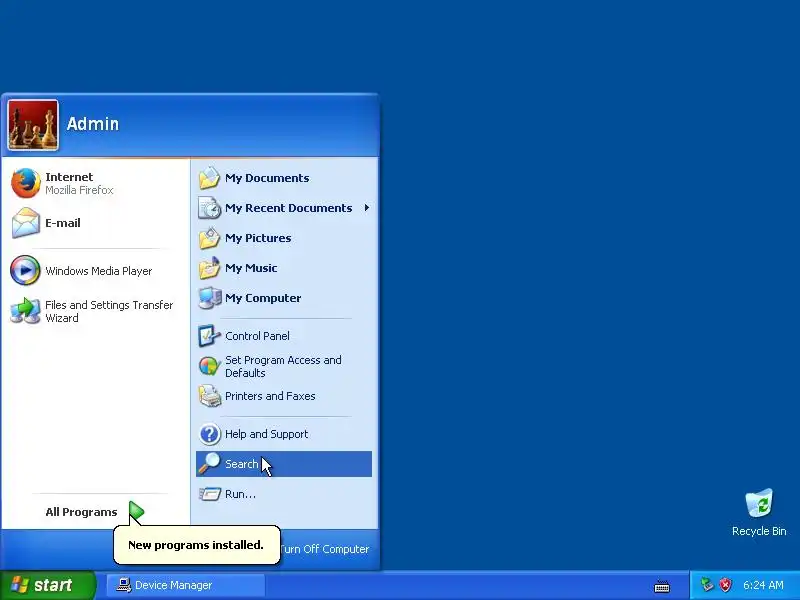
Task: Select the My Music label
Action: pos(251,268)
